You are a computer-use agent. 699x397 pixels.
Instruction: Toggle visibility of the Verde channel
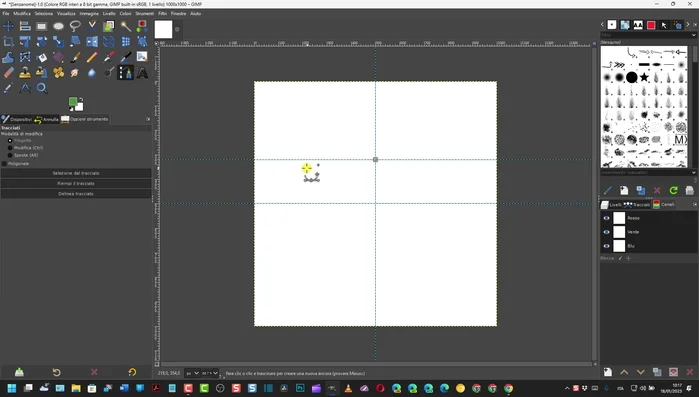[x=606, y=232]
